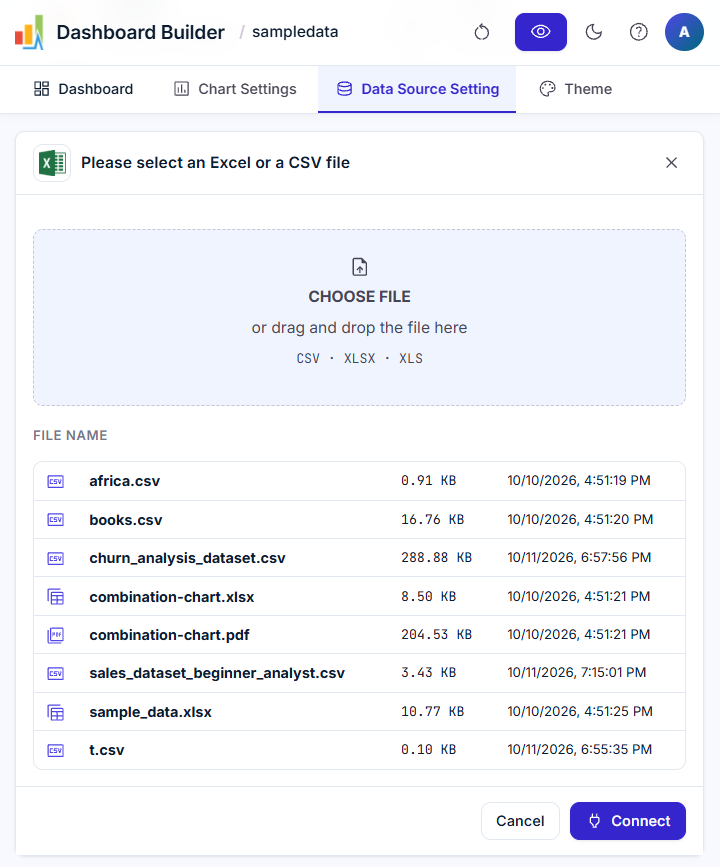Screen dimensions: 720x867
Task: Click spreadsheet icon beside combination-chart.xlsx
Action: [55, 597]
